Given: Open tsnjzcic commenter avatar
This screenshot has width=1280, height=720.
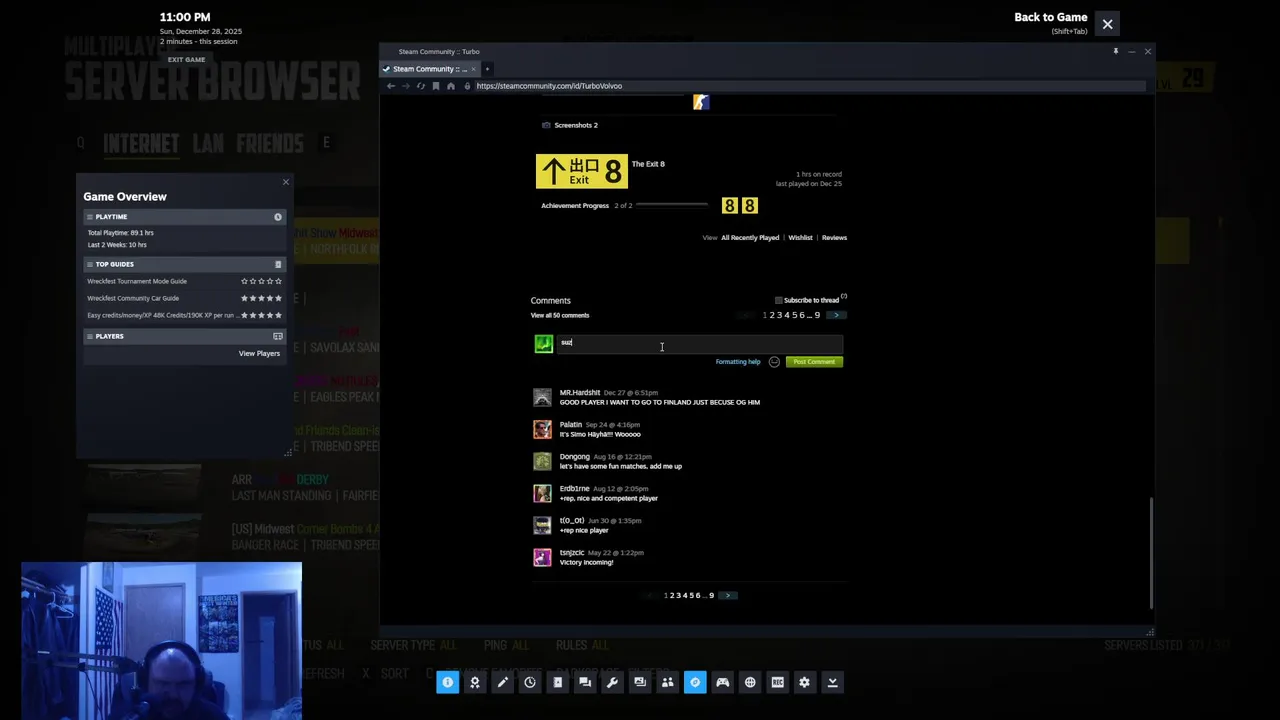Looking at the screenshot, I should pyautogui.click(x=542, y=557).
